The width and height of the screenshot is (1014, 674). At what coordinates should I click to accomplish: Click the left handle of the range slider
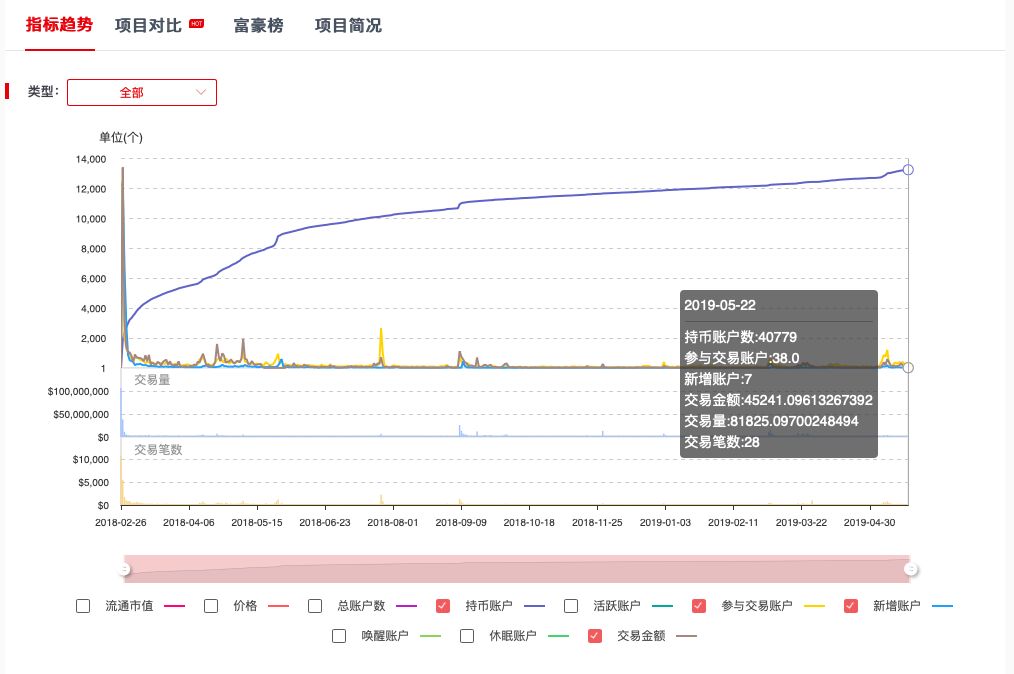pos(125,568)
